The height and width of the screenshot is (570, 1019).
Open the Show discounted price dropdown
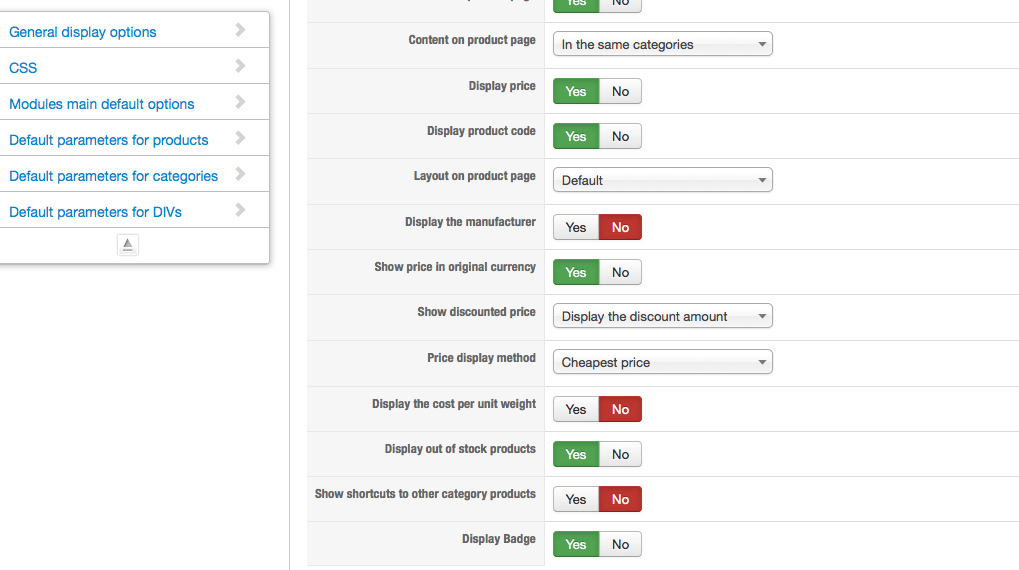(x=662, y=316)
